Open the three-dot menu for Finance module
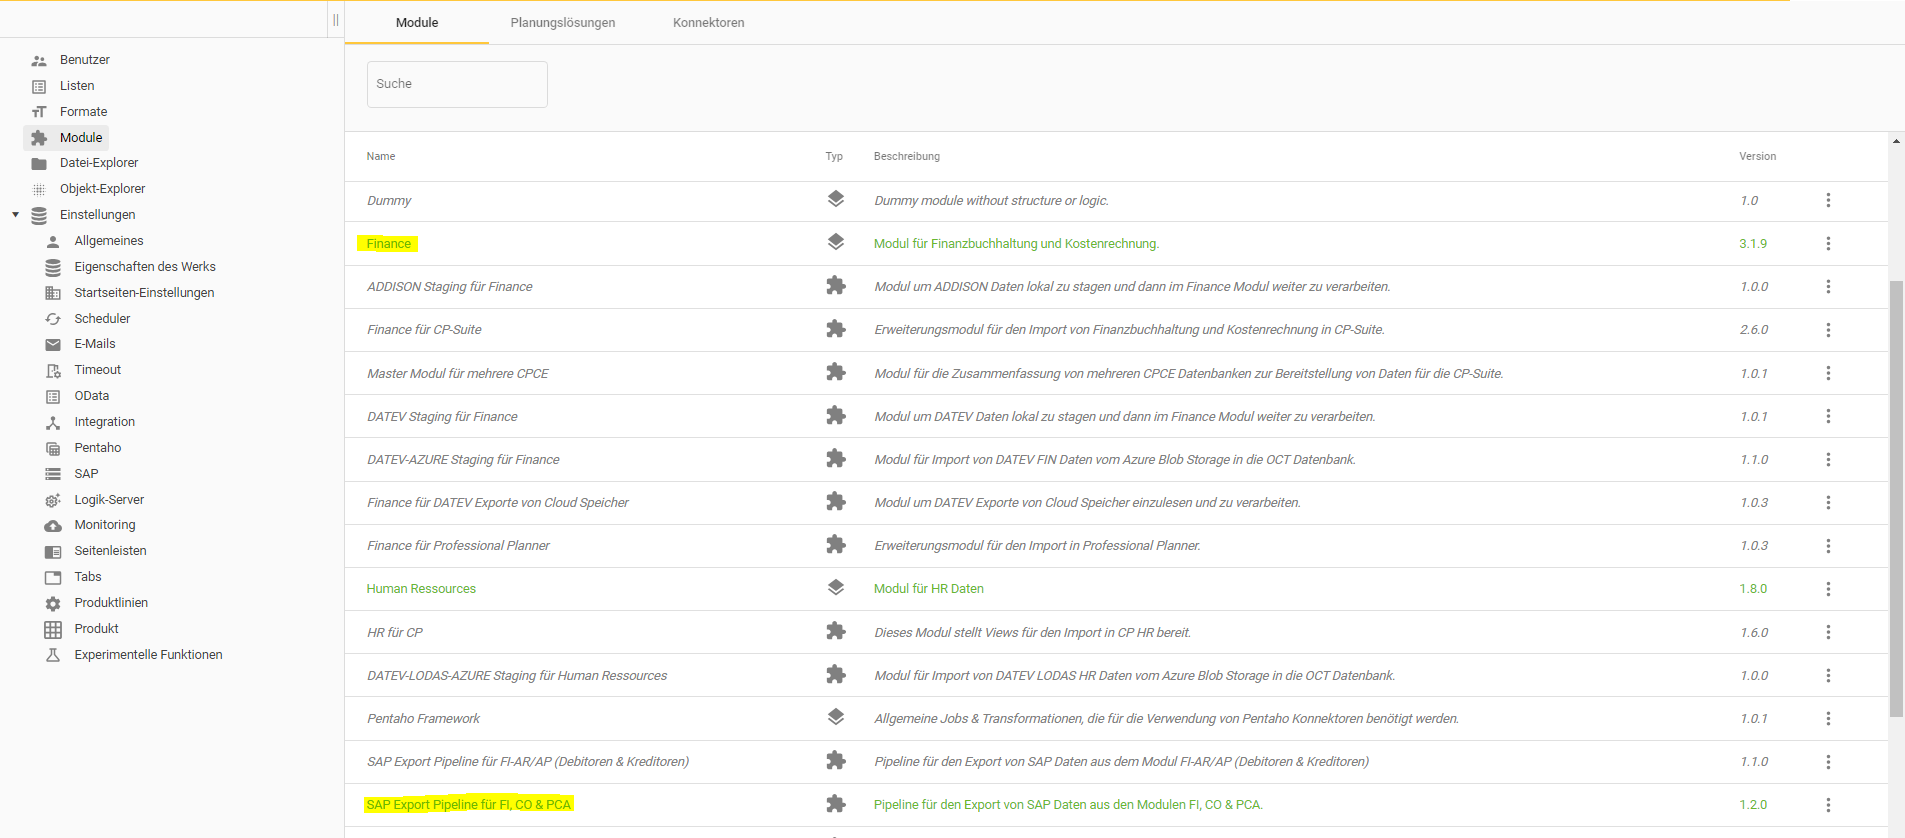Image resolution: width=1905 pixels, height=838 pixels. (x=1827, y=244)
